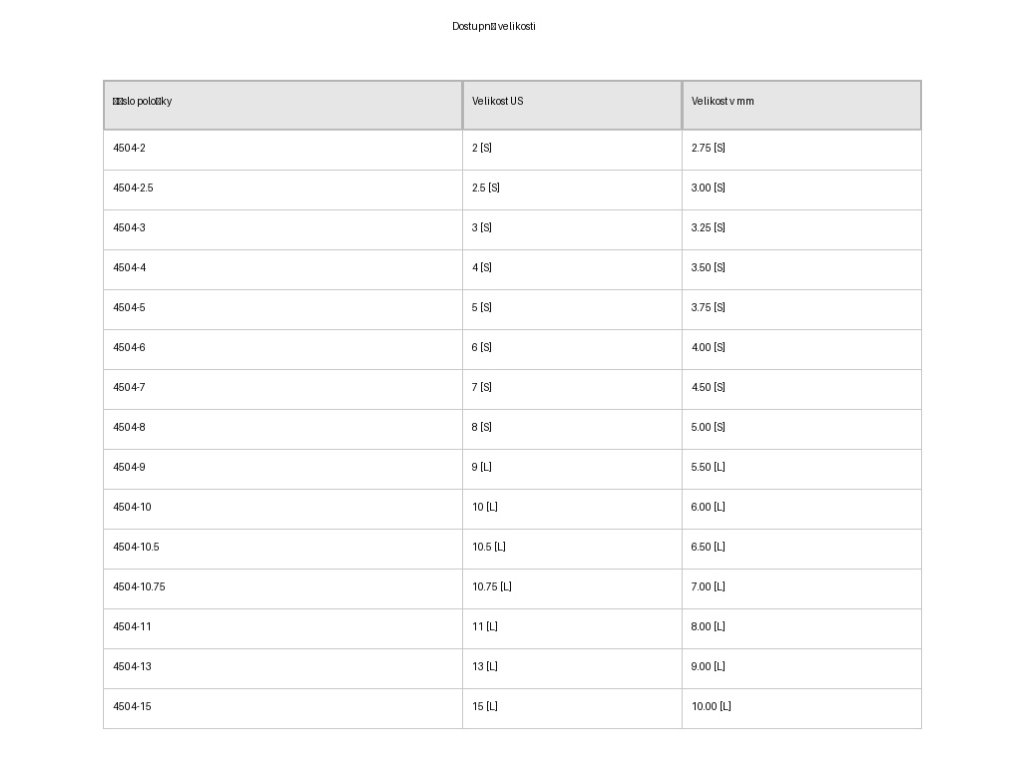
Task: Select item number 4504-2.5 cell
Action: point(133,188)
